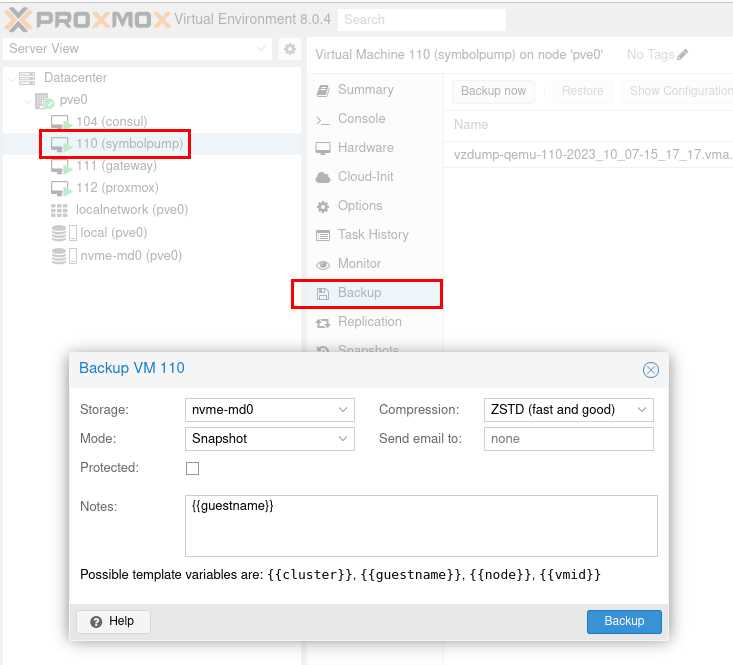The height and width of the screenshot is (665, 733).
Task: Click the localnetwork grid icon
Action: pyautogui.click(x=59, y=210)
